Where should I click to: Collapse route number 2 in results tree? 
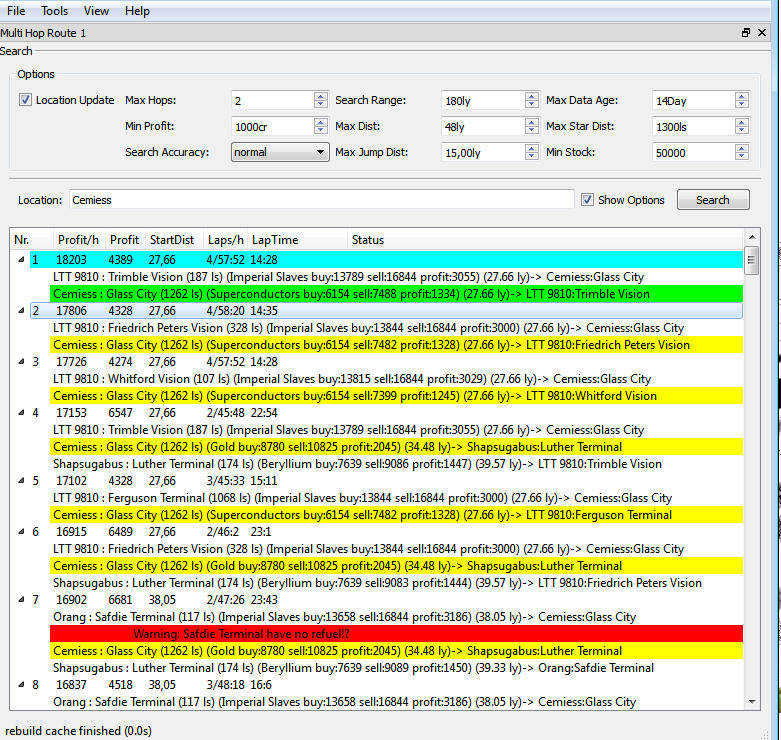[21, 310]
